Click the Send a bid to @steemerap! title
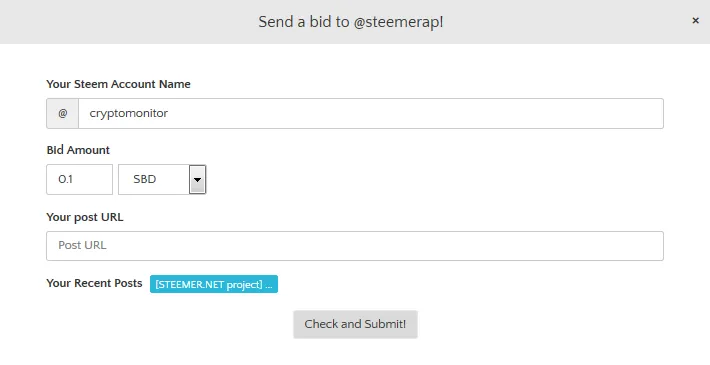 (x=350, y=22)
